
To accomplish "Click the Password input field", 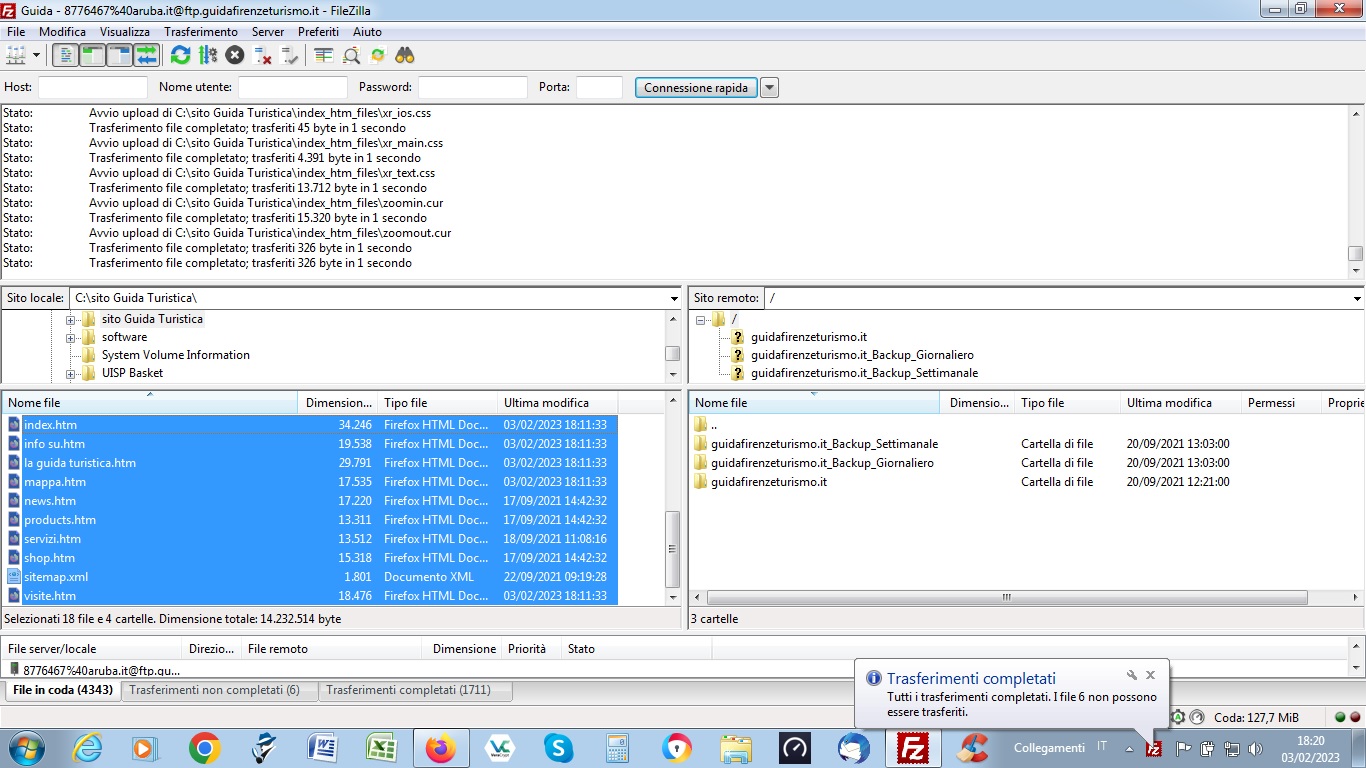I will [473, 87].
